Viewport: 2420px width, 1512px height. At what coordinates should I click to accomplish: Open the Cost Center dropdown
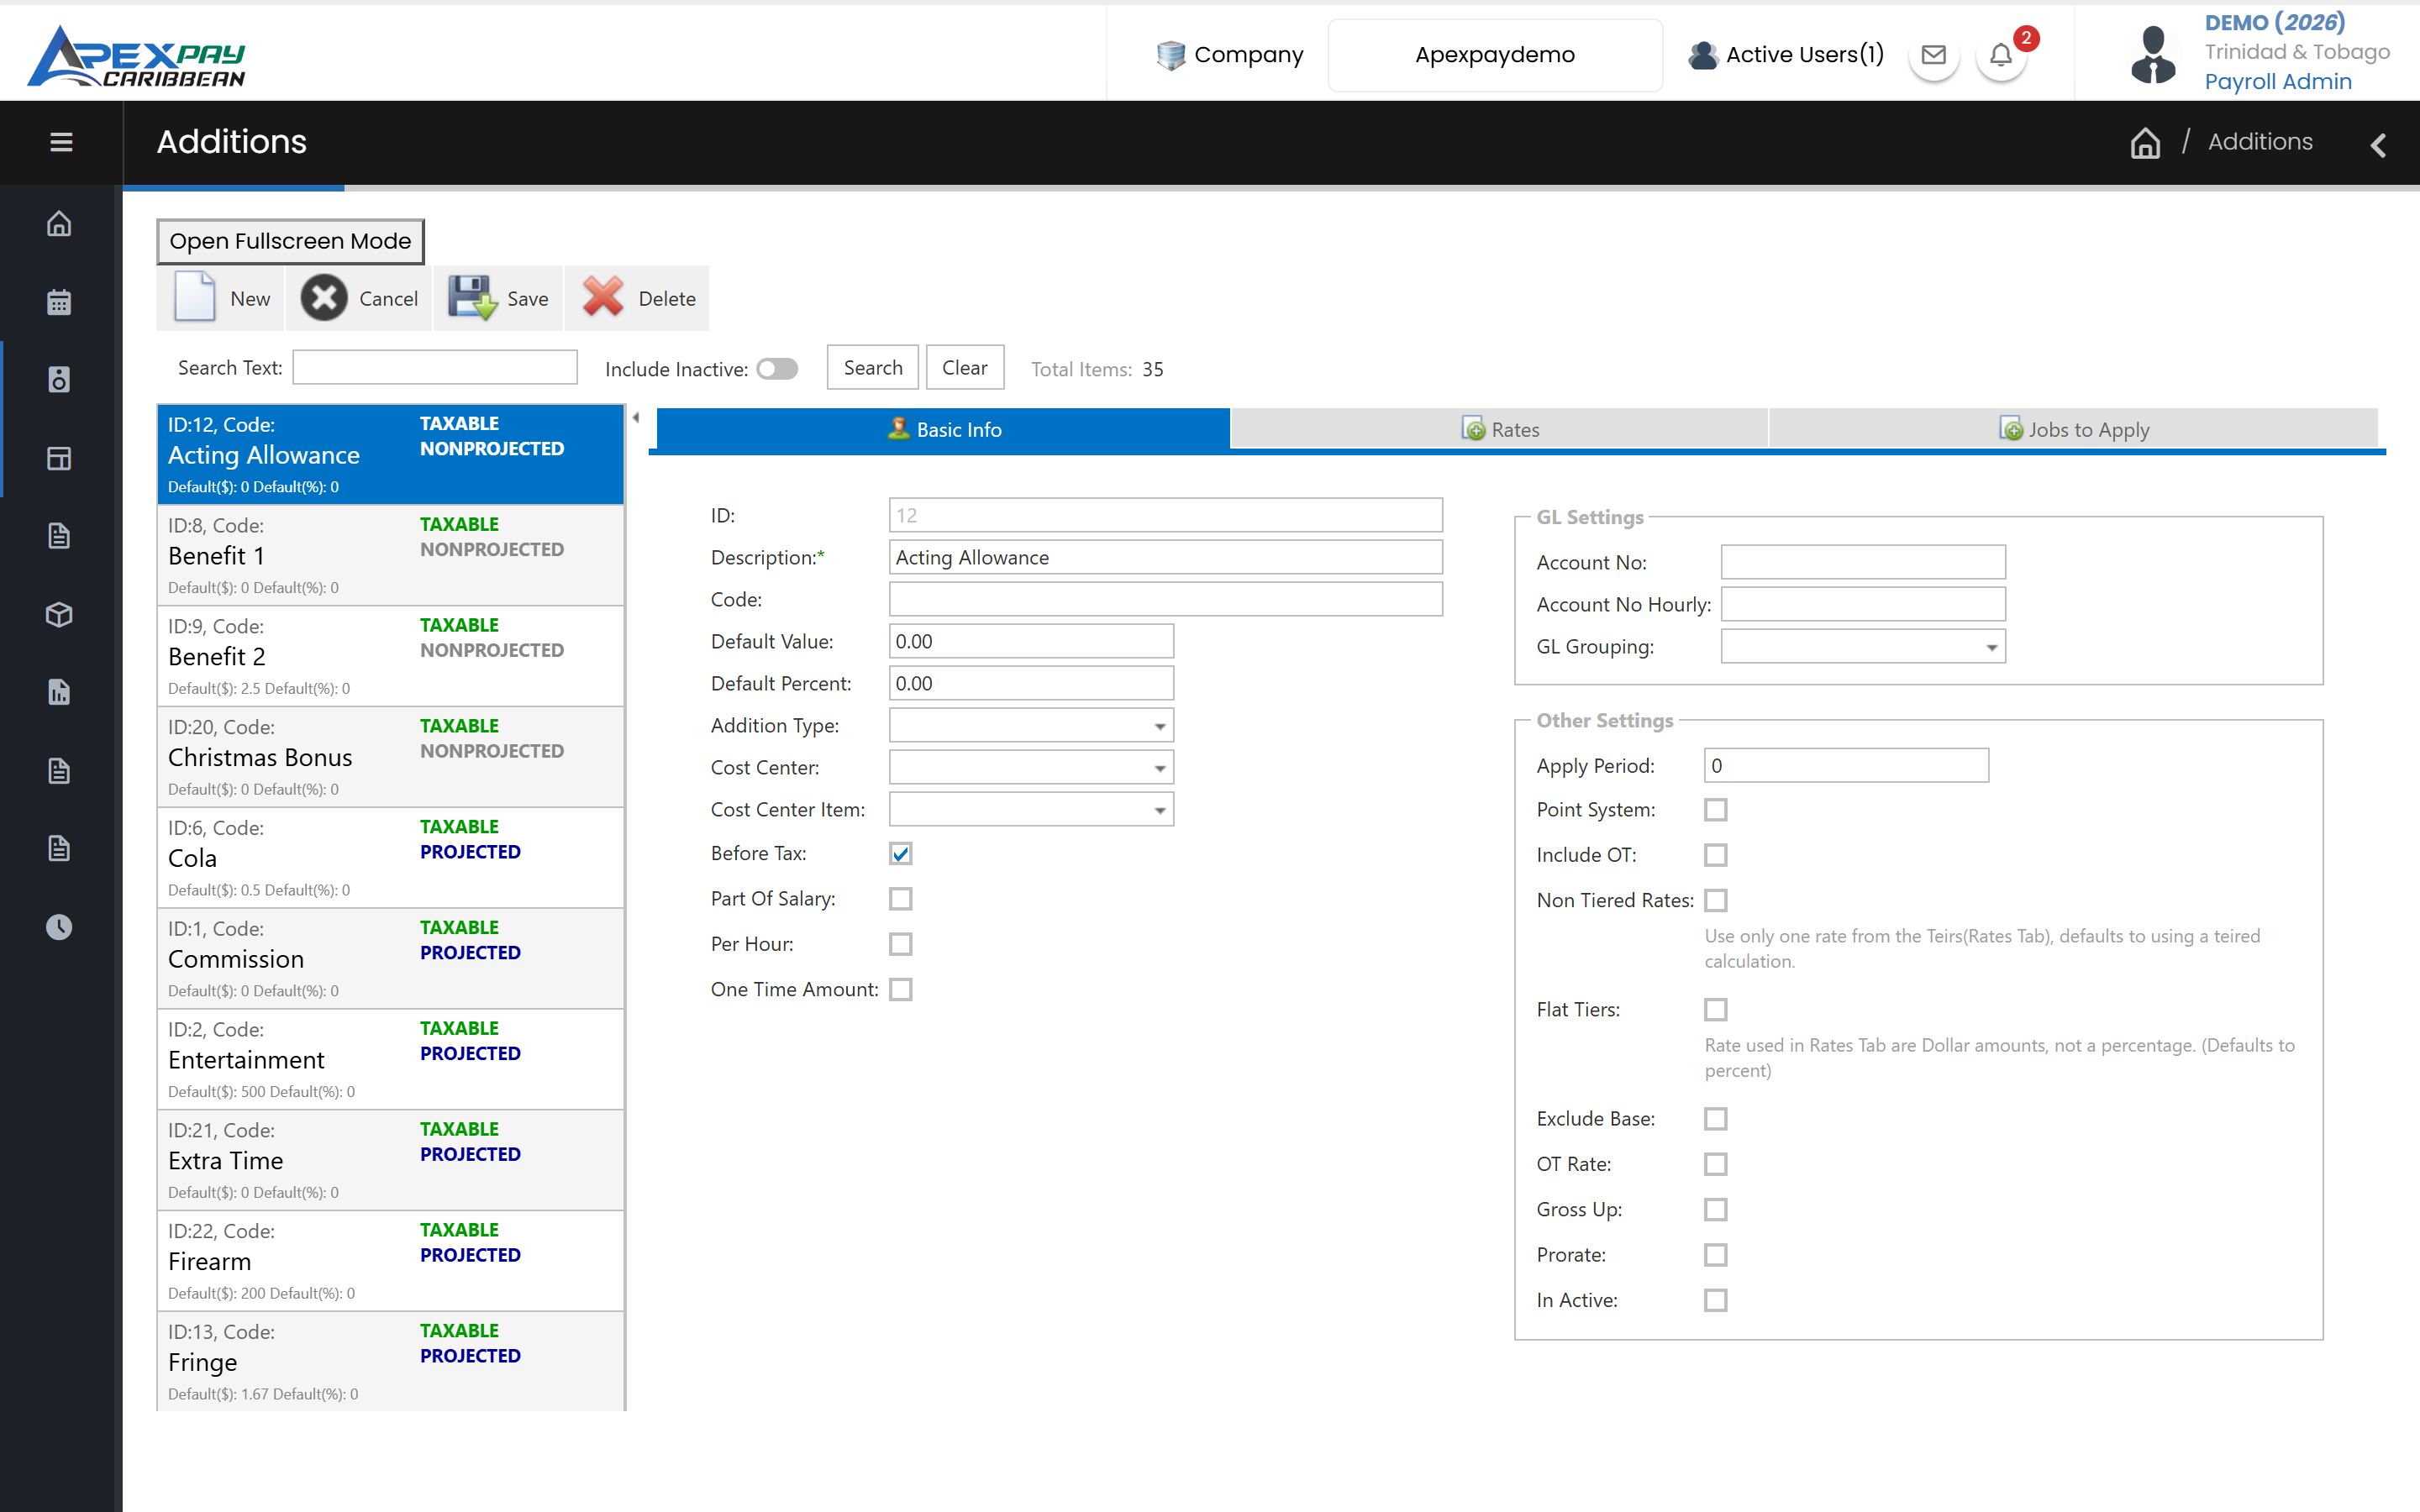tap(1031, 767)
